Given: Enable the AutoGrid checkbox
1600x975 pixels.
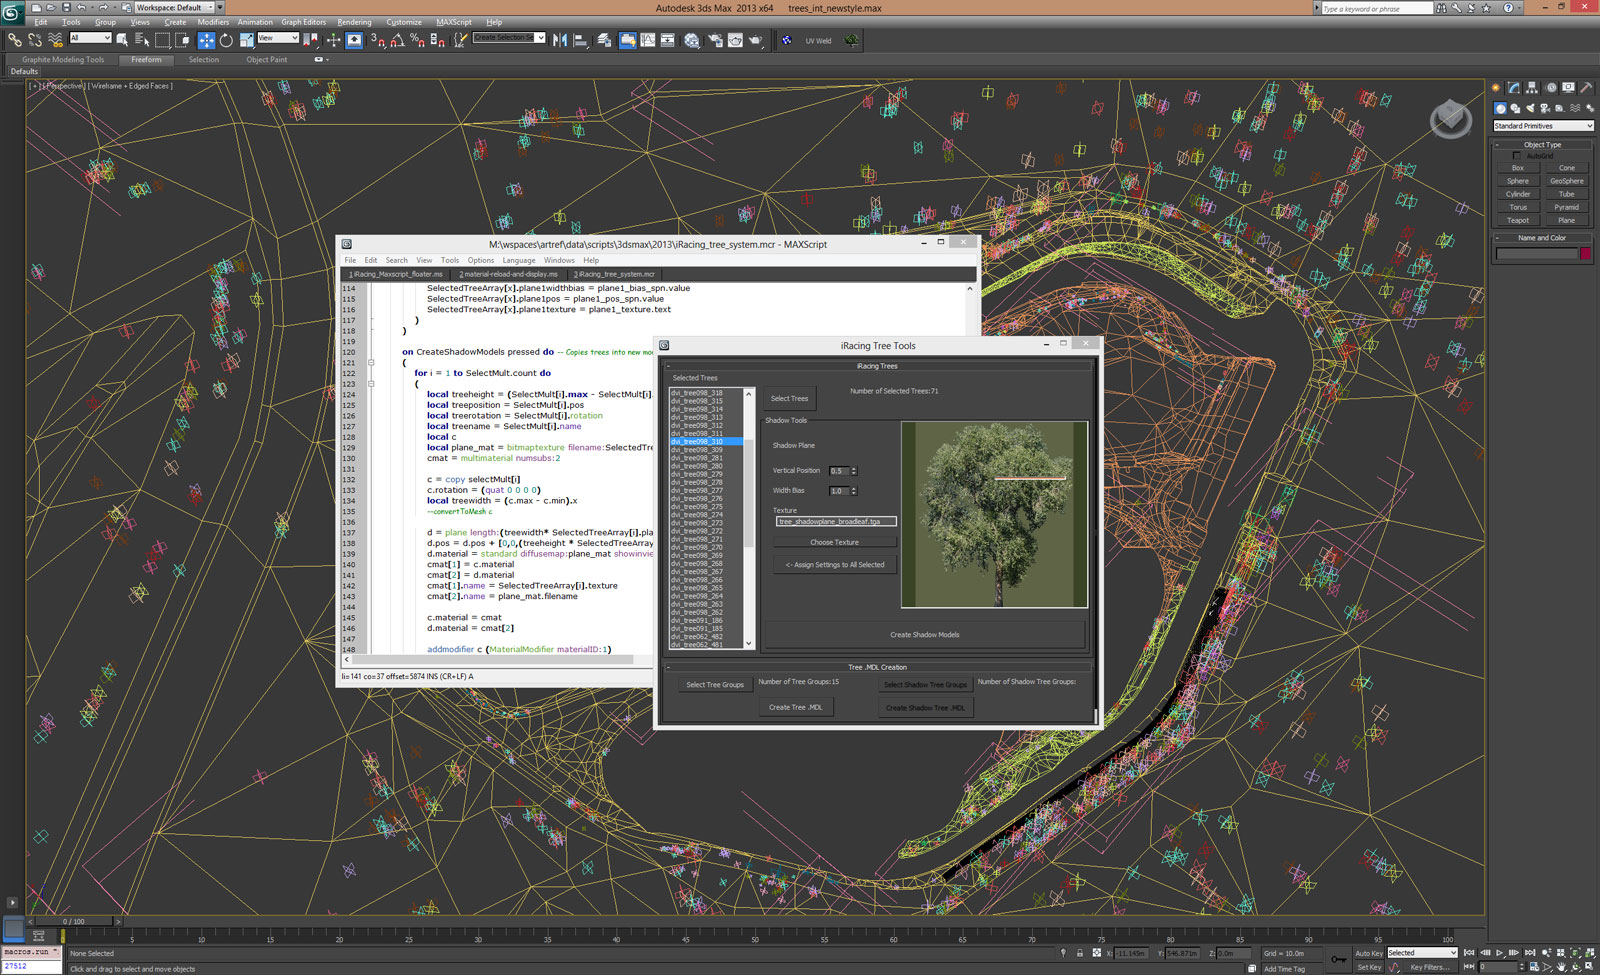Looking at the screenshot, I should (x=1517, y=156).
